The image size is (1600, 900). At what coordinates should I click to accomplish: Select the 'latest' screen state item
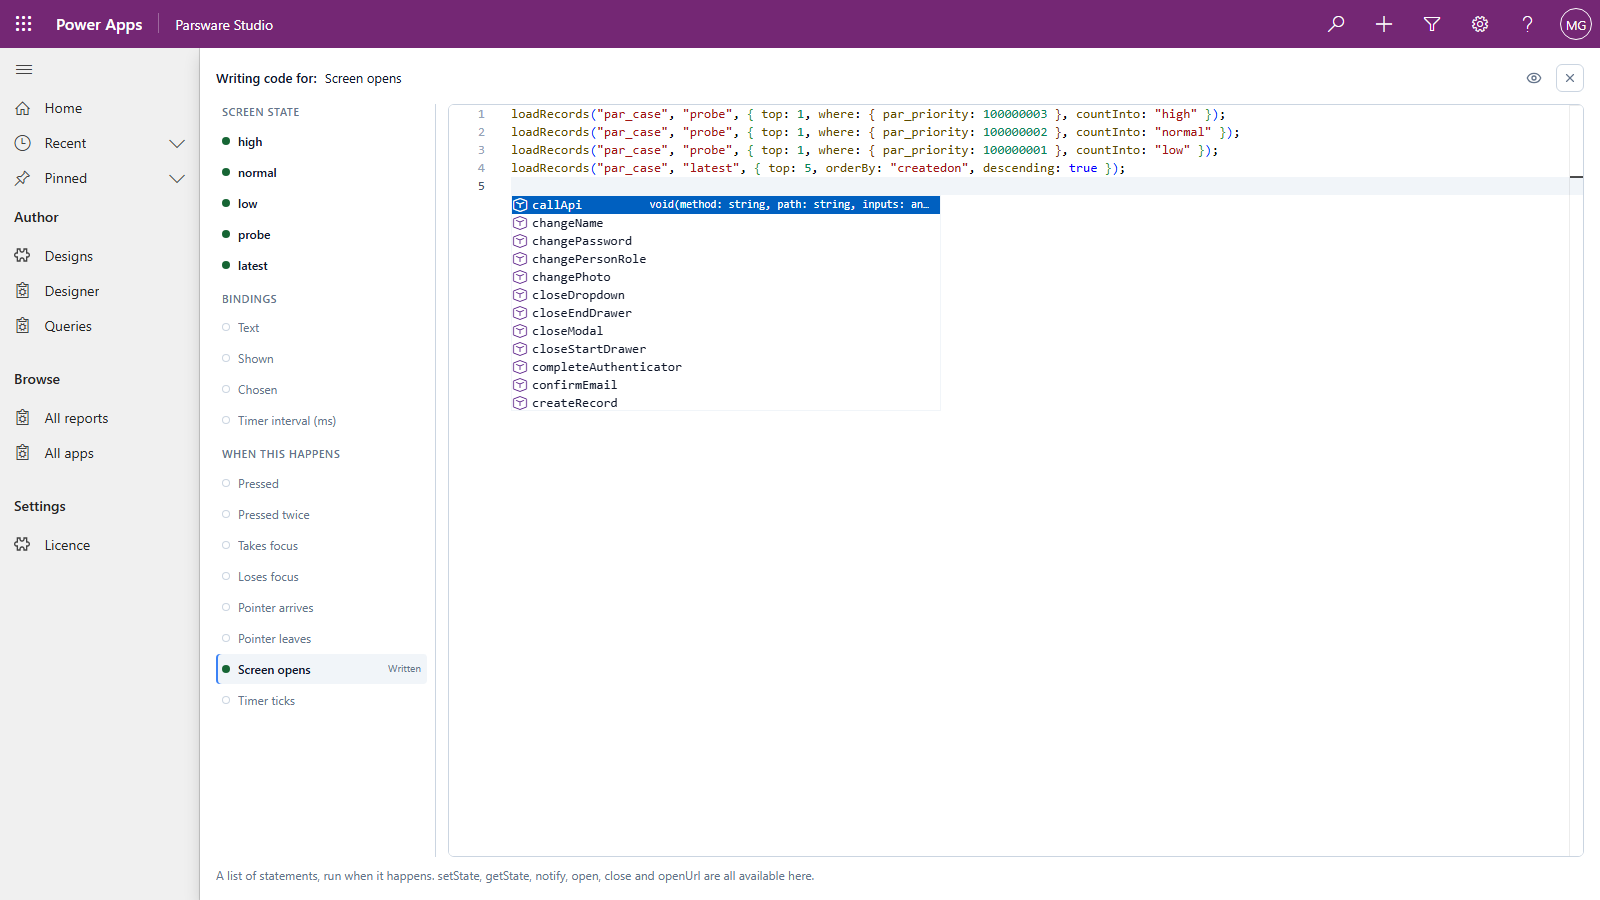click(321, 266)
